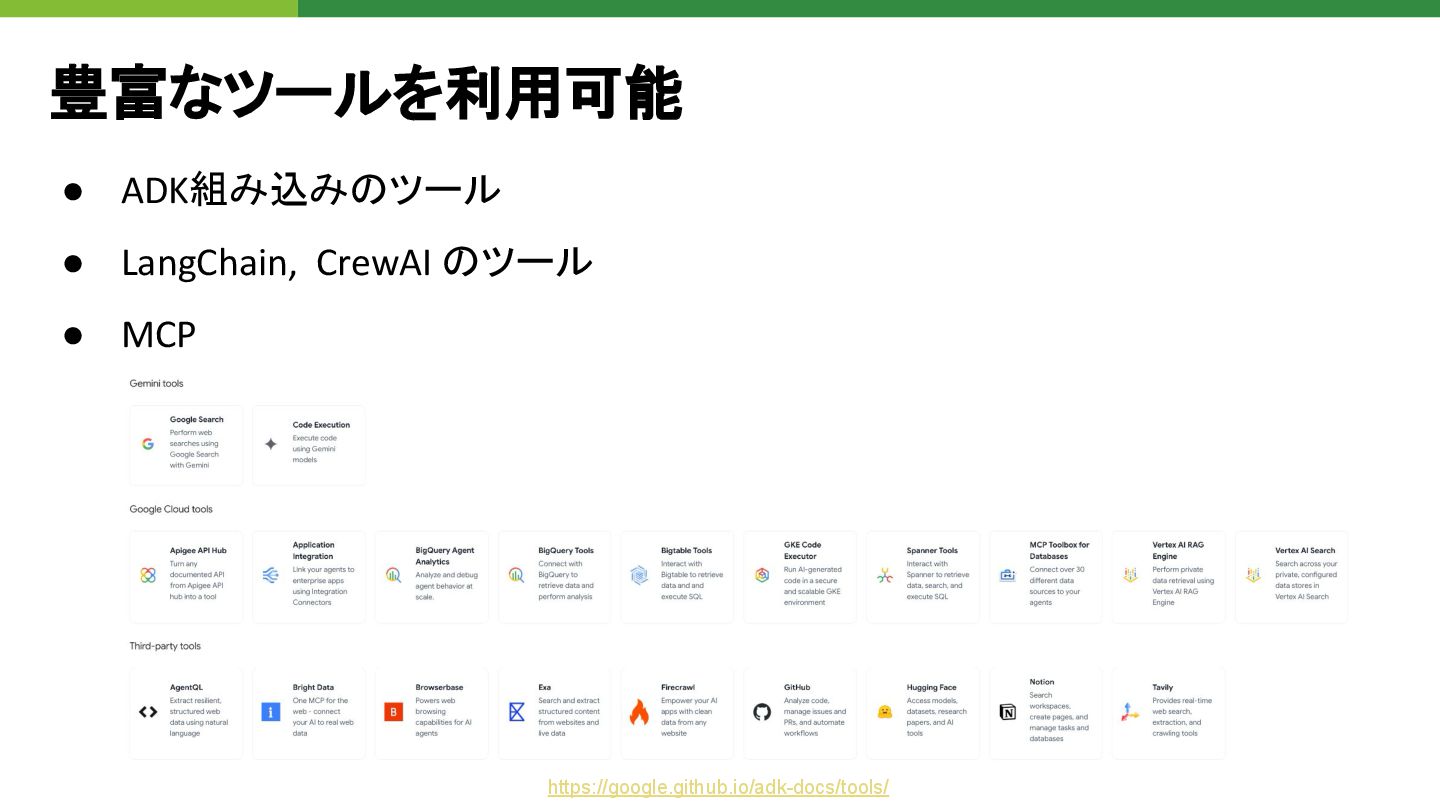The height and width of the screenshot is (810, 1440).
Task: Open the Google Search card title
Action: coord(197,420)
